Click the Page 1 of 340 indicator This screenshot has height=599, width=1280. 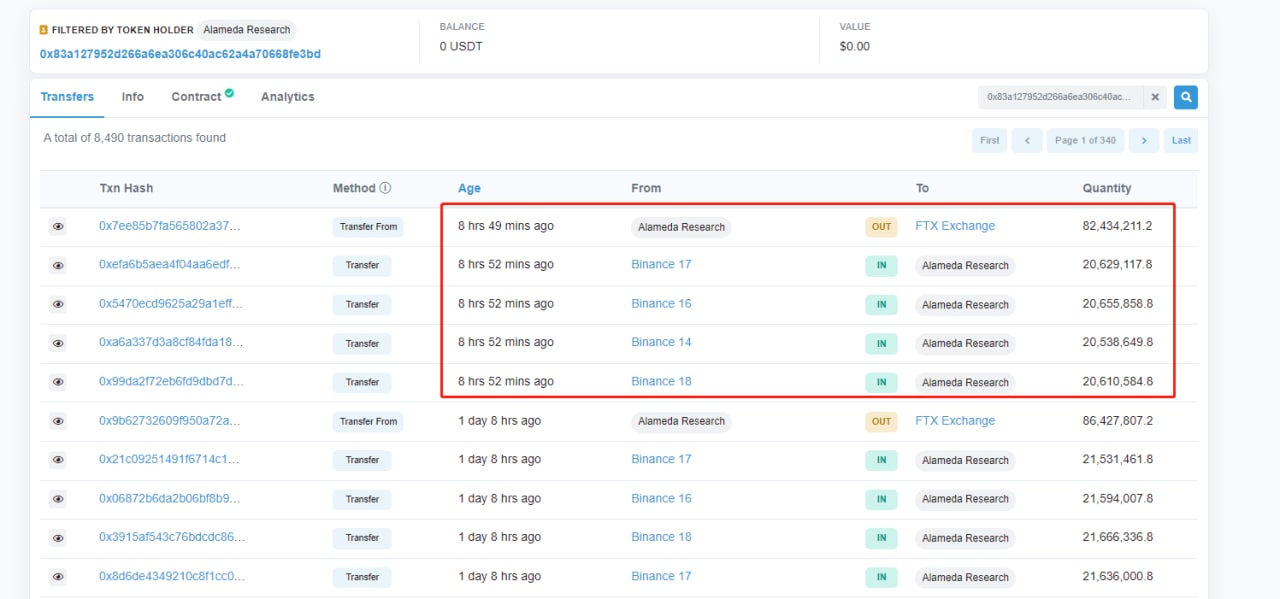tap(1085, 141)
